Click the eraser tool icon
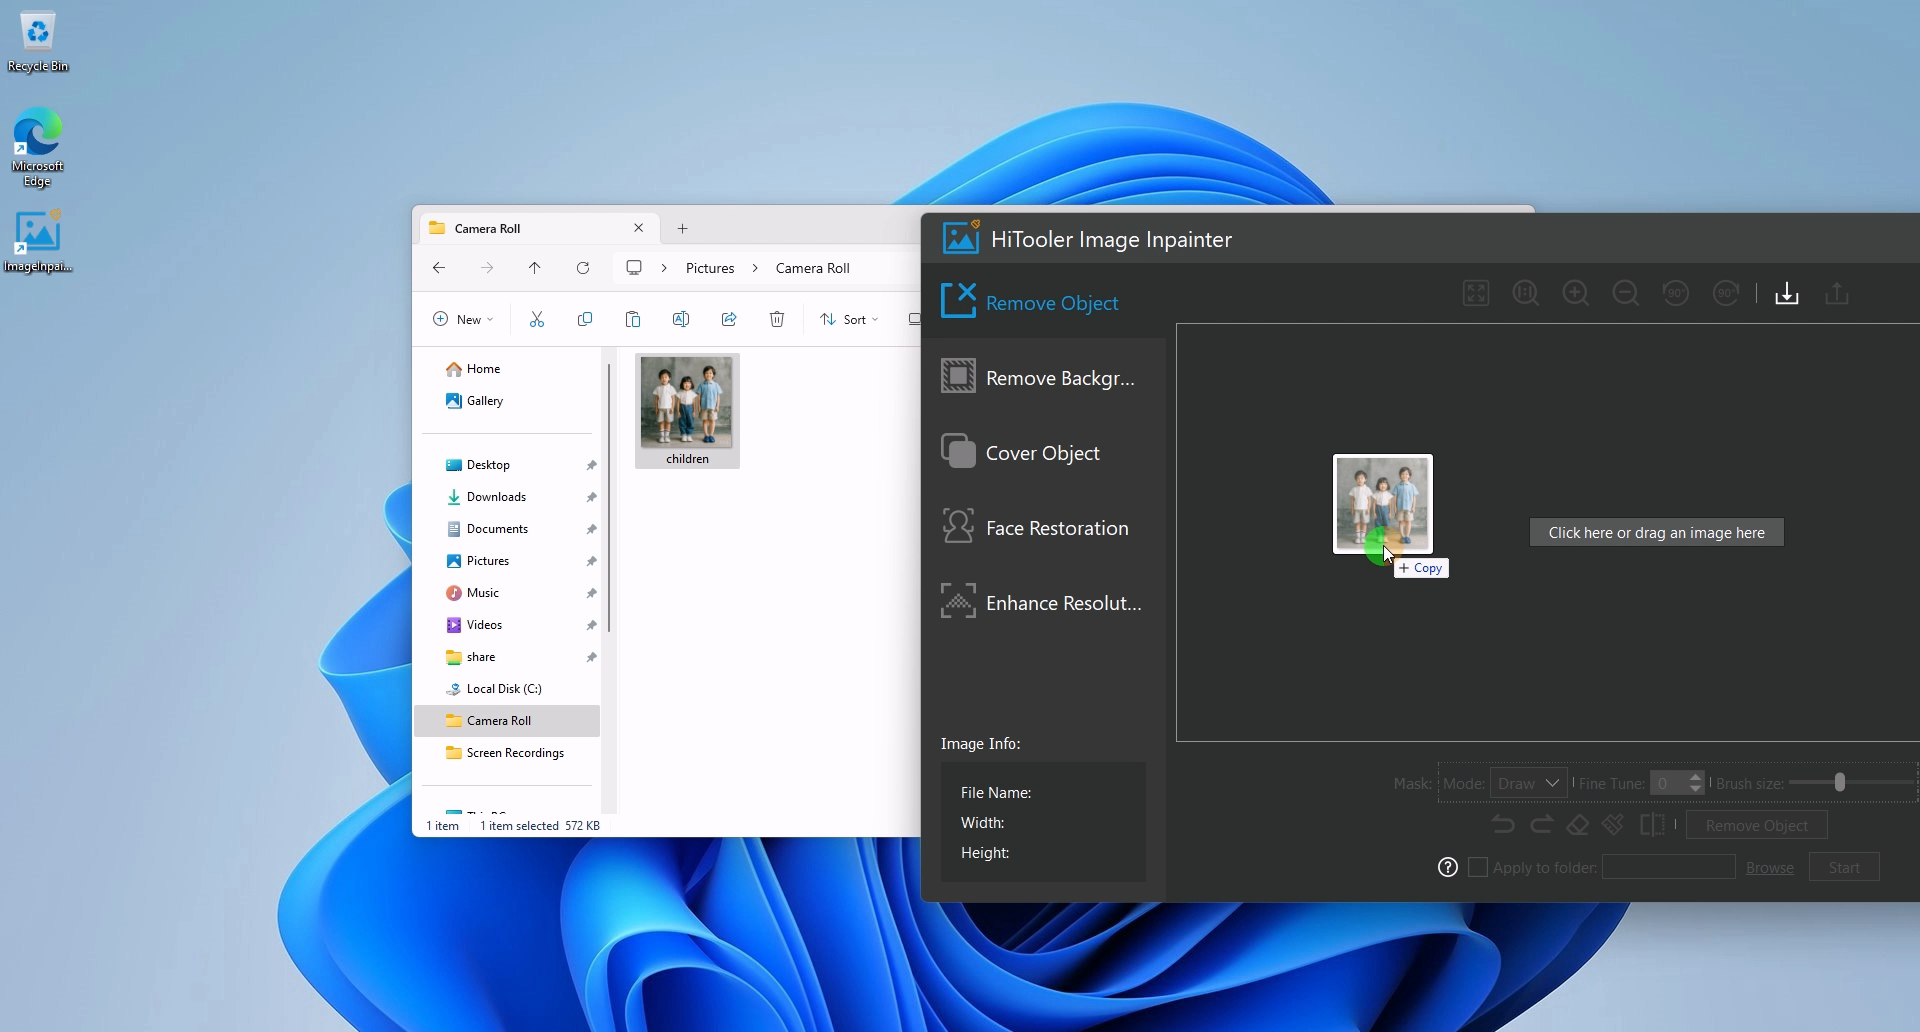 [x=1578, y=825]
